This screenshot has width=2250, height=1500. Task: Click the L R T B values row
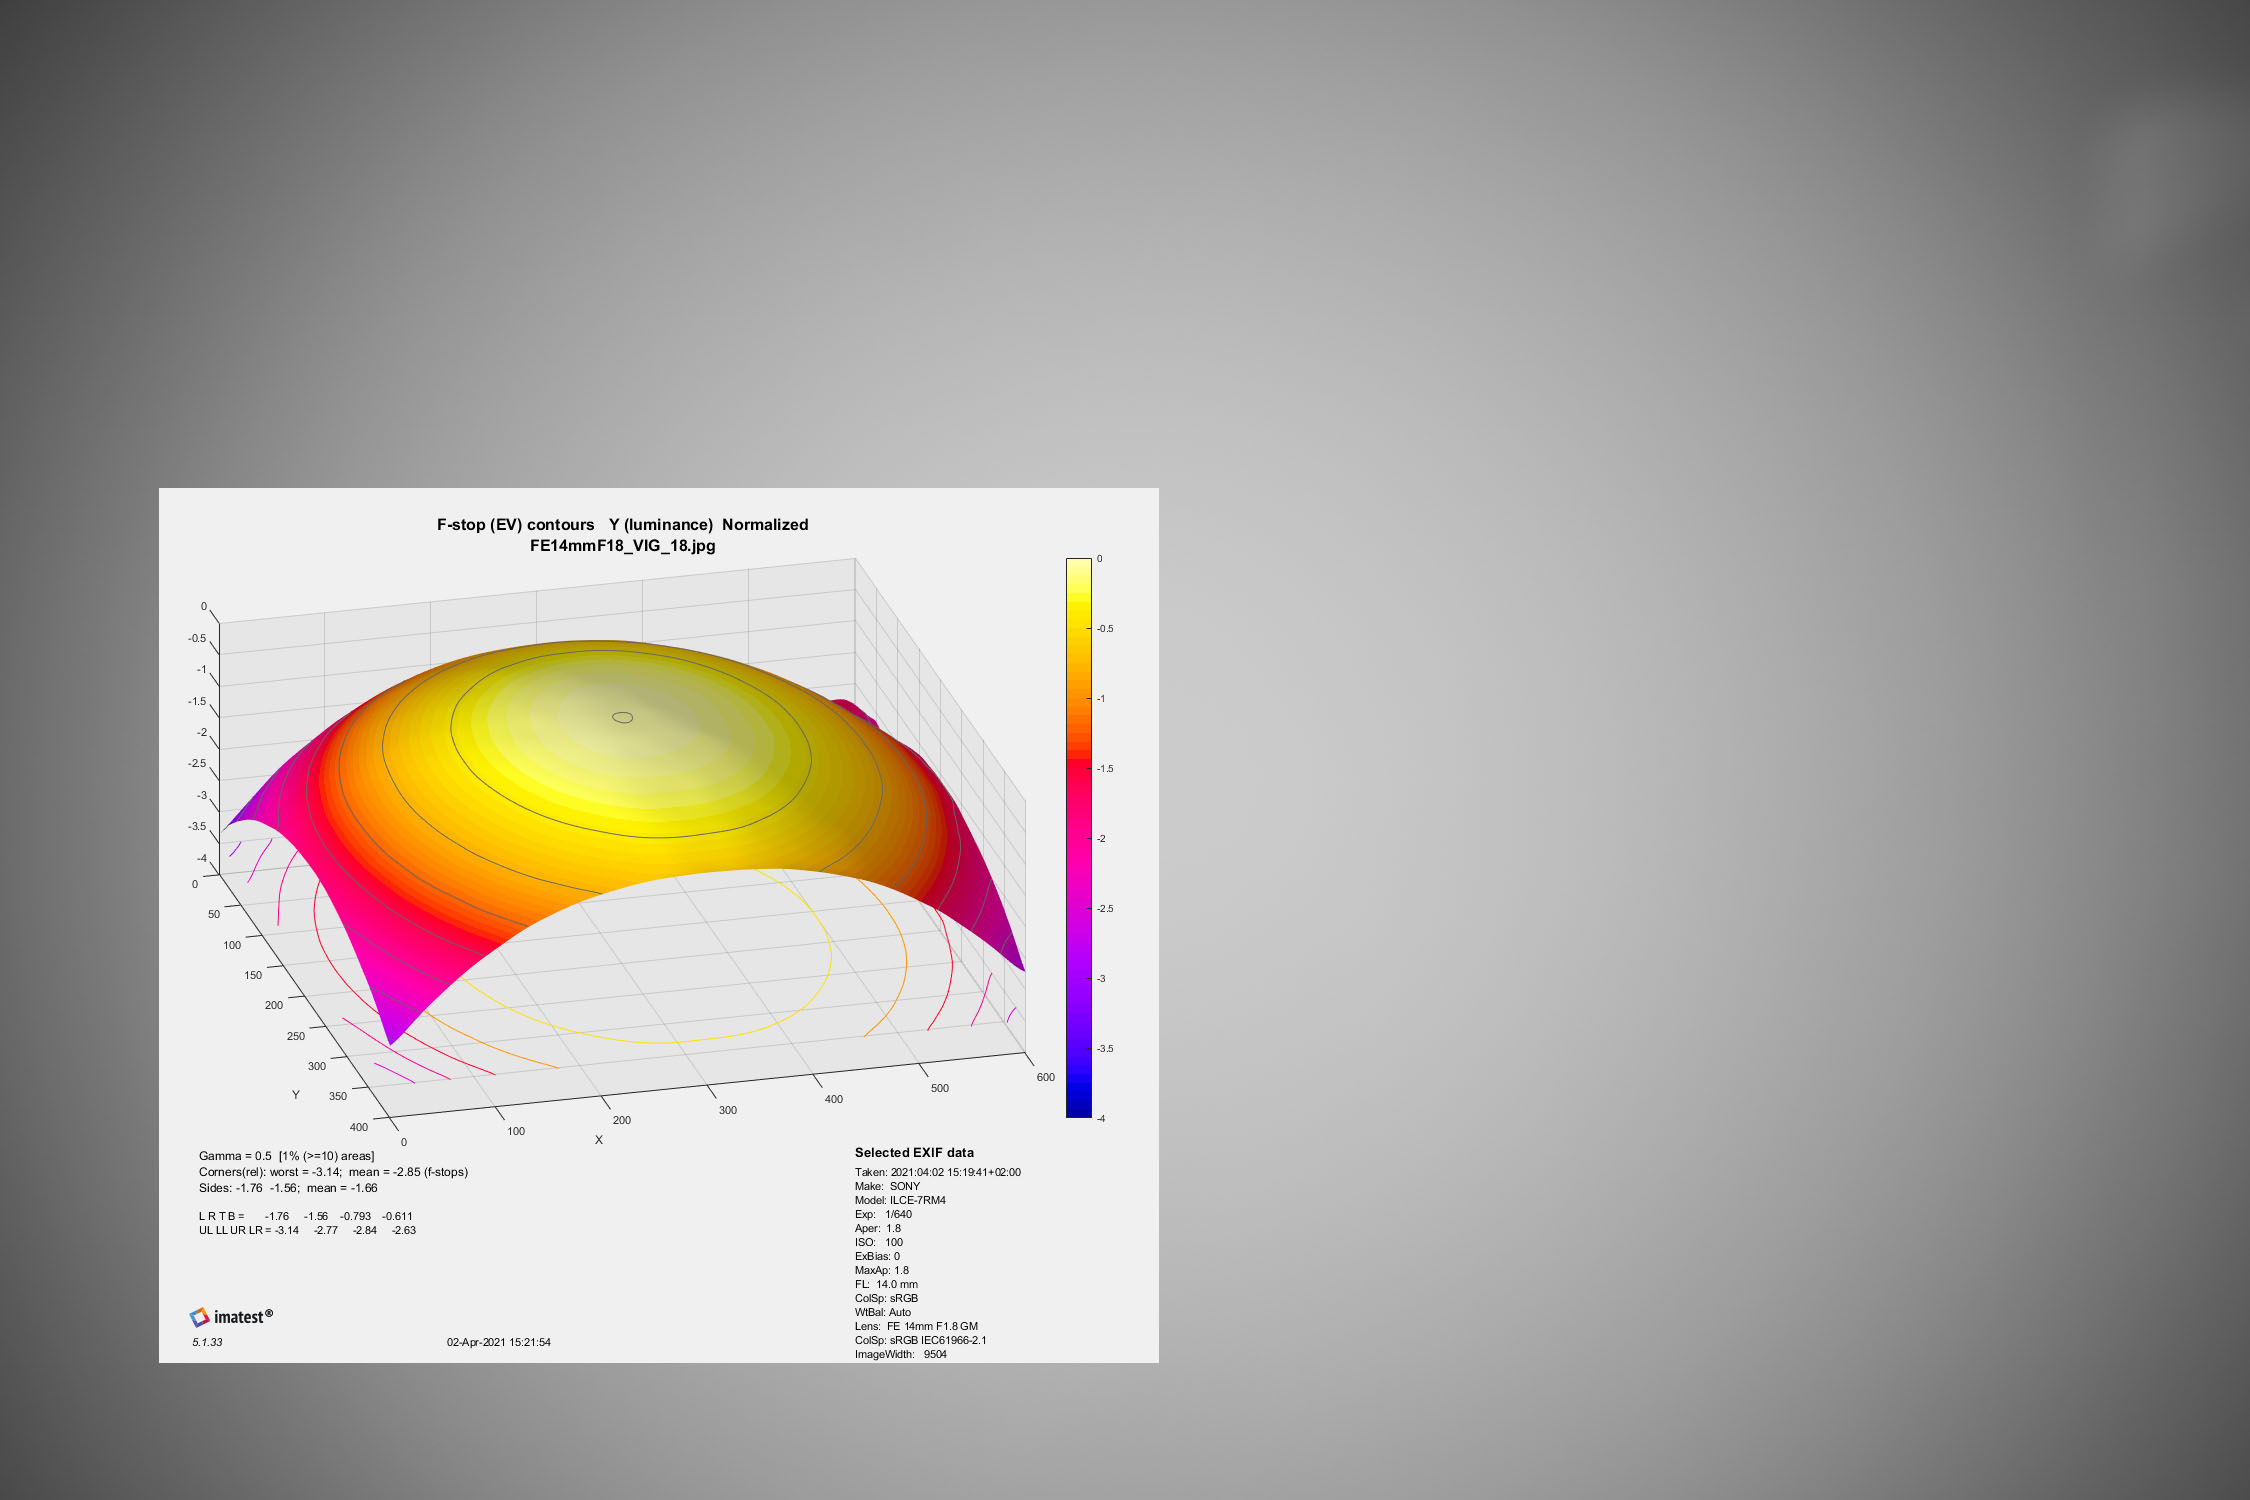tap(305, 1216)
